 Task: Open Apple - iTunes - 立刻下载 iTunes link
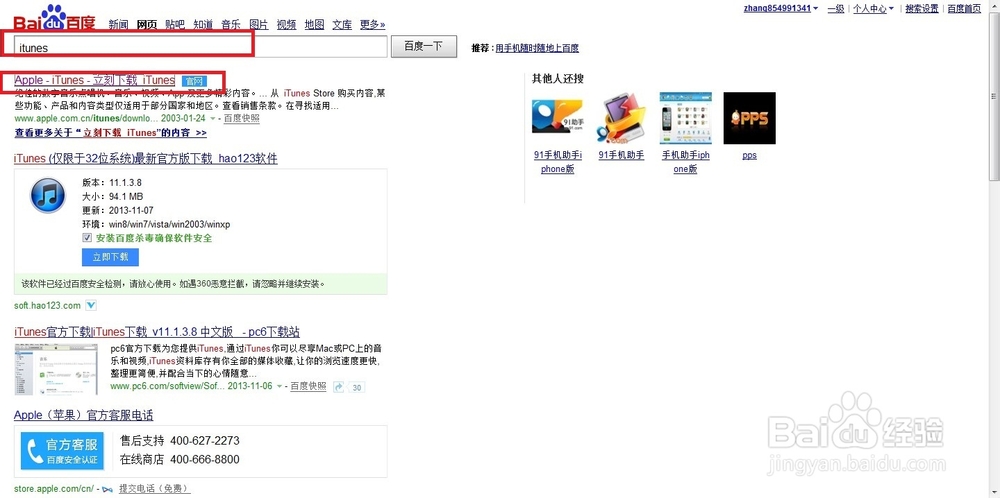[94, 80]
